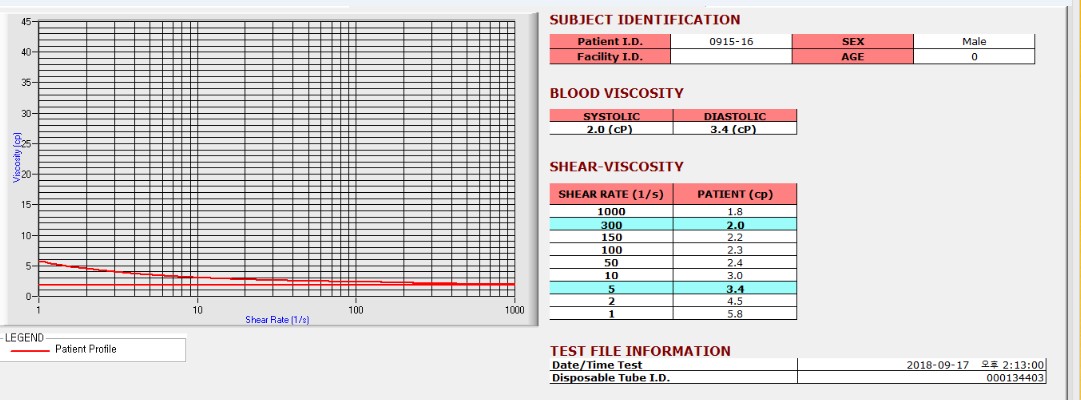
Task: Click the Viscosity (cp) vertical axis label
Action: point(17,157)
